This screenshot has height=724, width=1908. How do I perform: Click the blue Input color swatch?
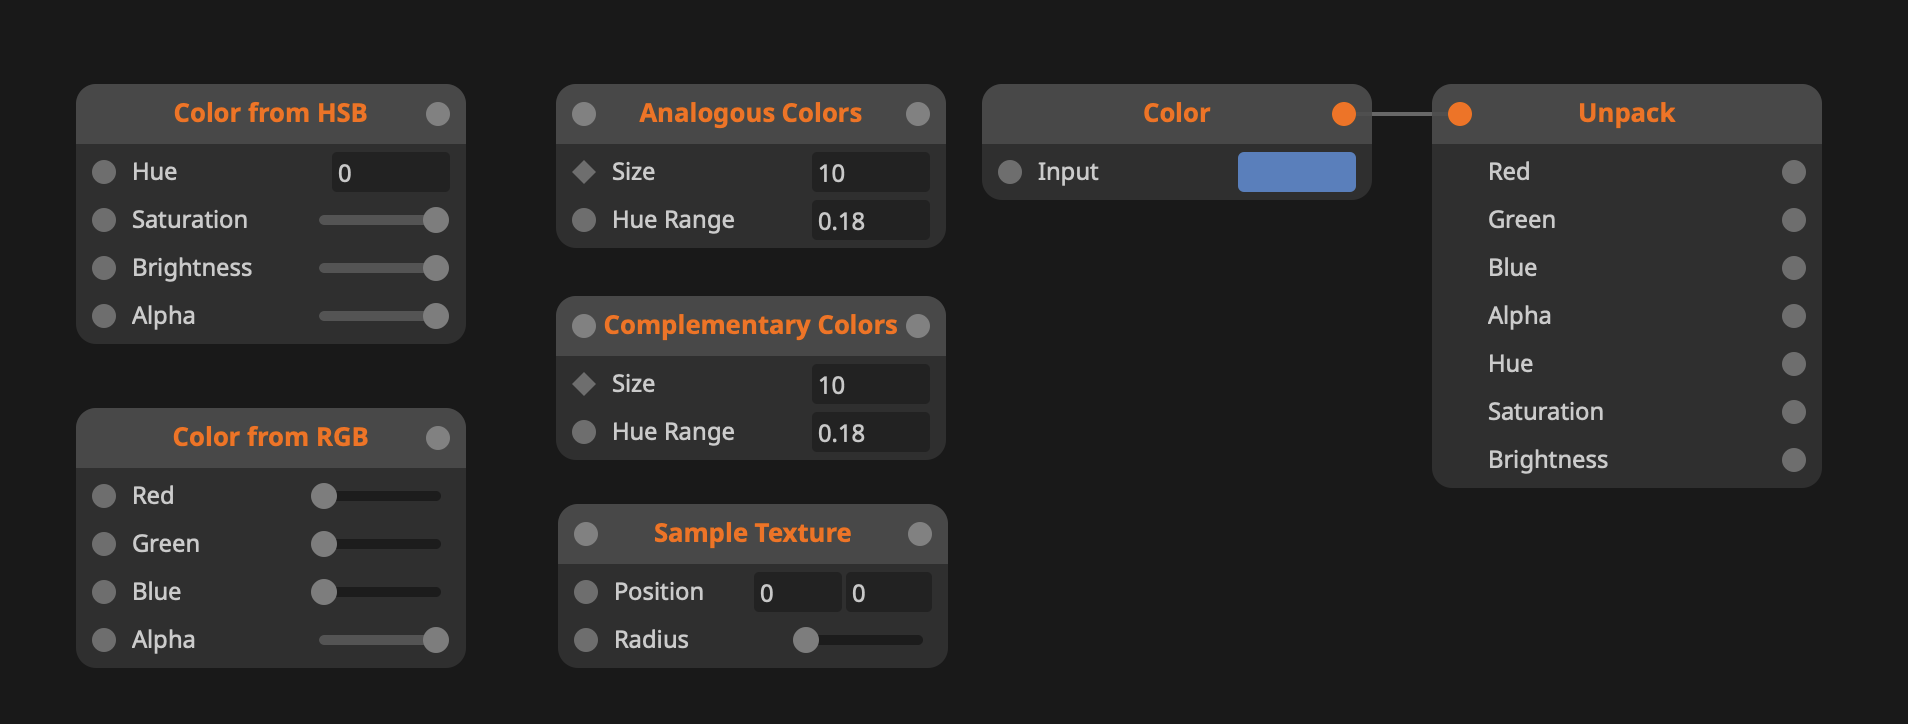(1296, 172)
